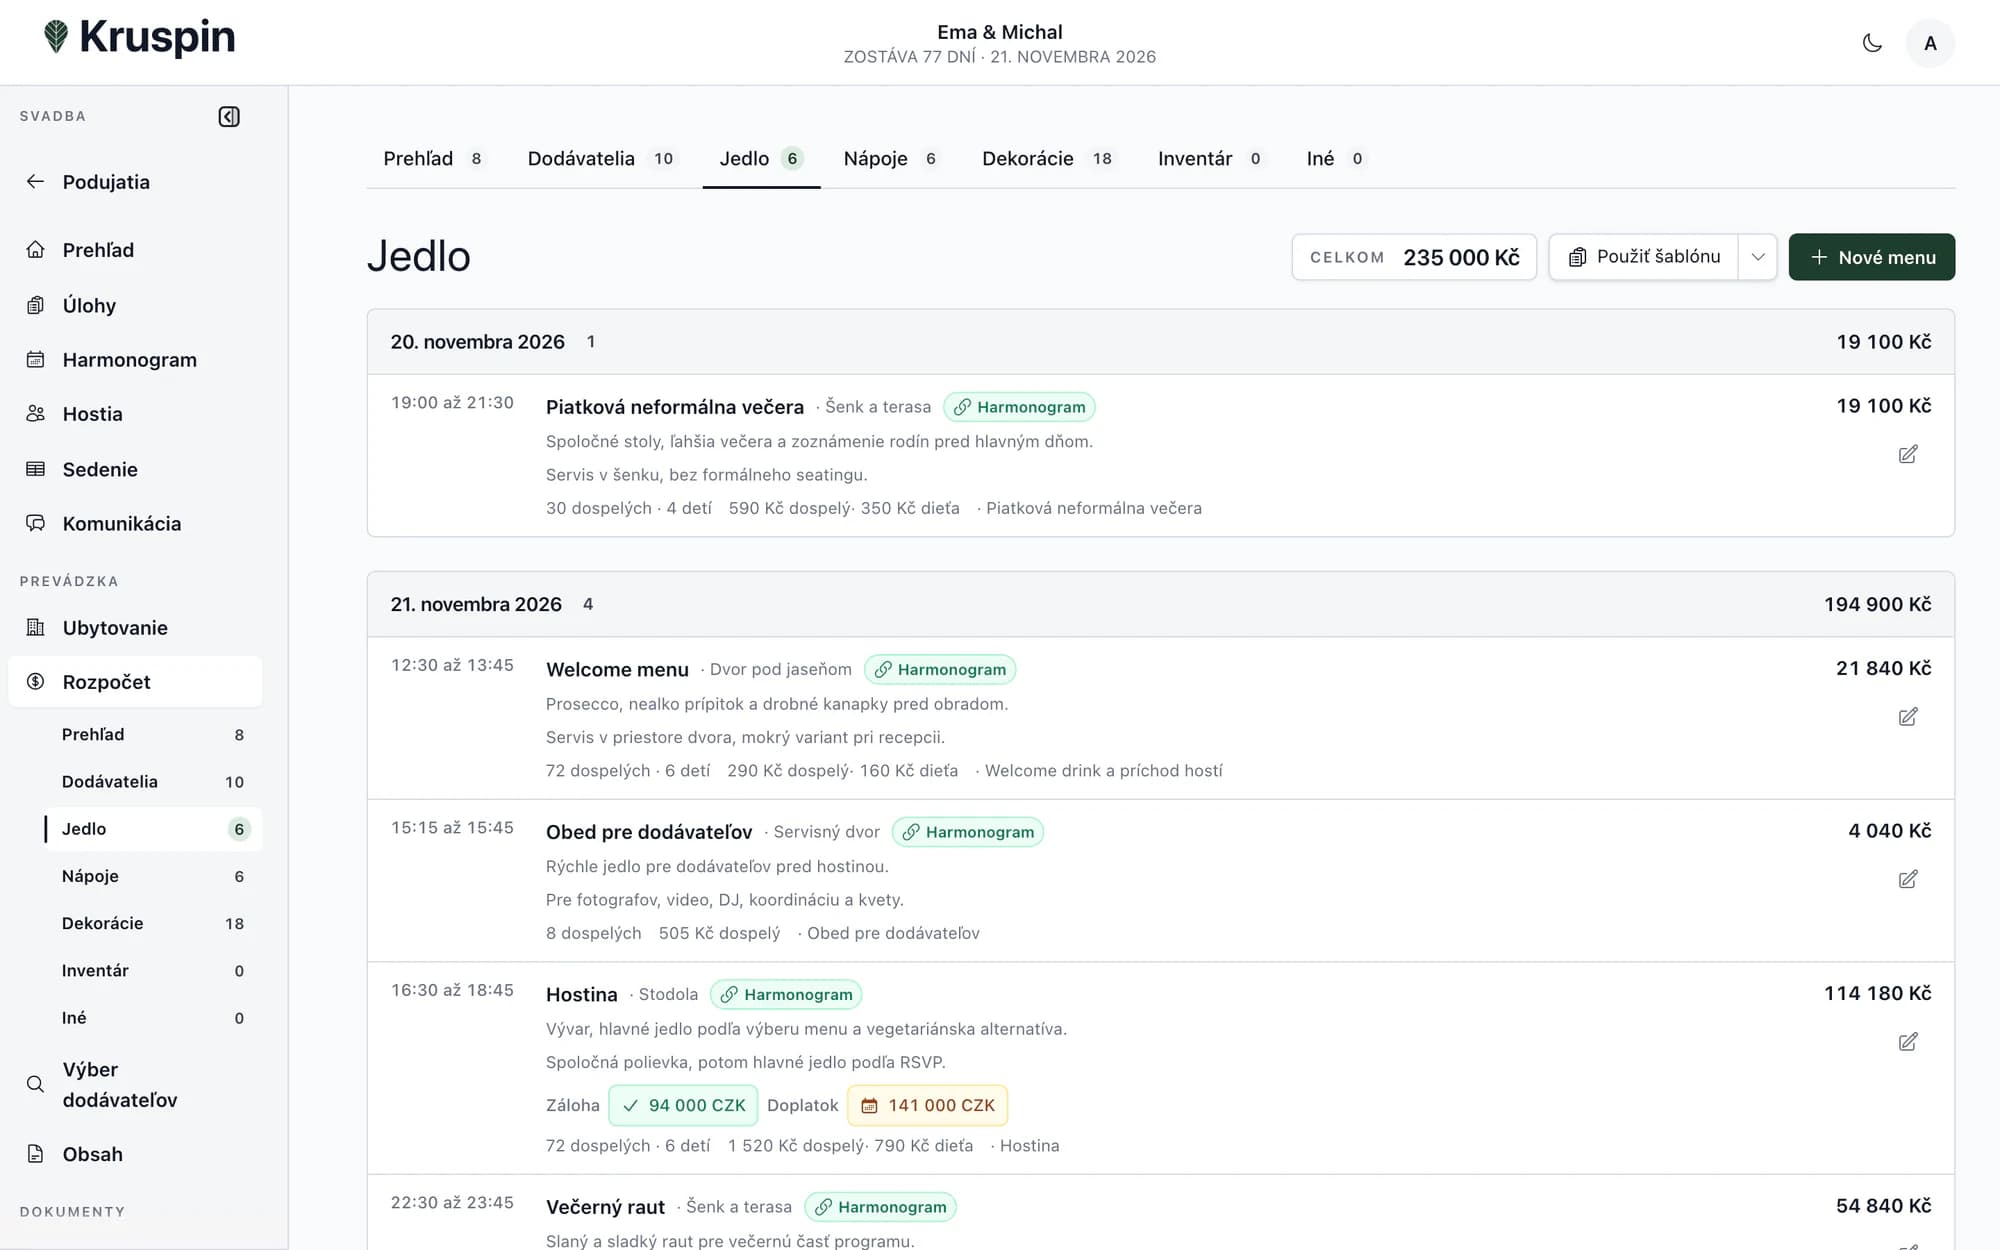Select Rozpočet in the sidebar
Viewport: 2000px width, 1250px height.
[135, 682]
